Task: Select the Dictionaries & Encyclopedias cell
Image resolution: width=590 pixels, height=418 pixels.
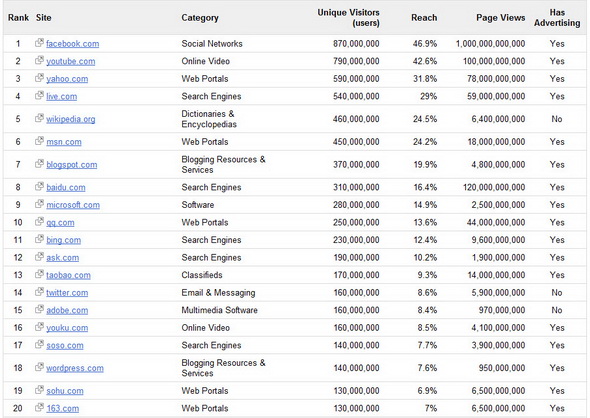Action: 209,119
